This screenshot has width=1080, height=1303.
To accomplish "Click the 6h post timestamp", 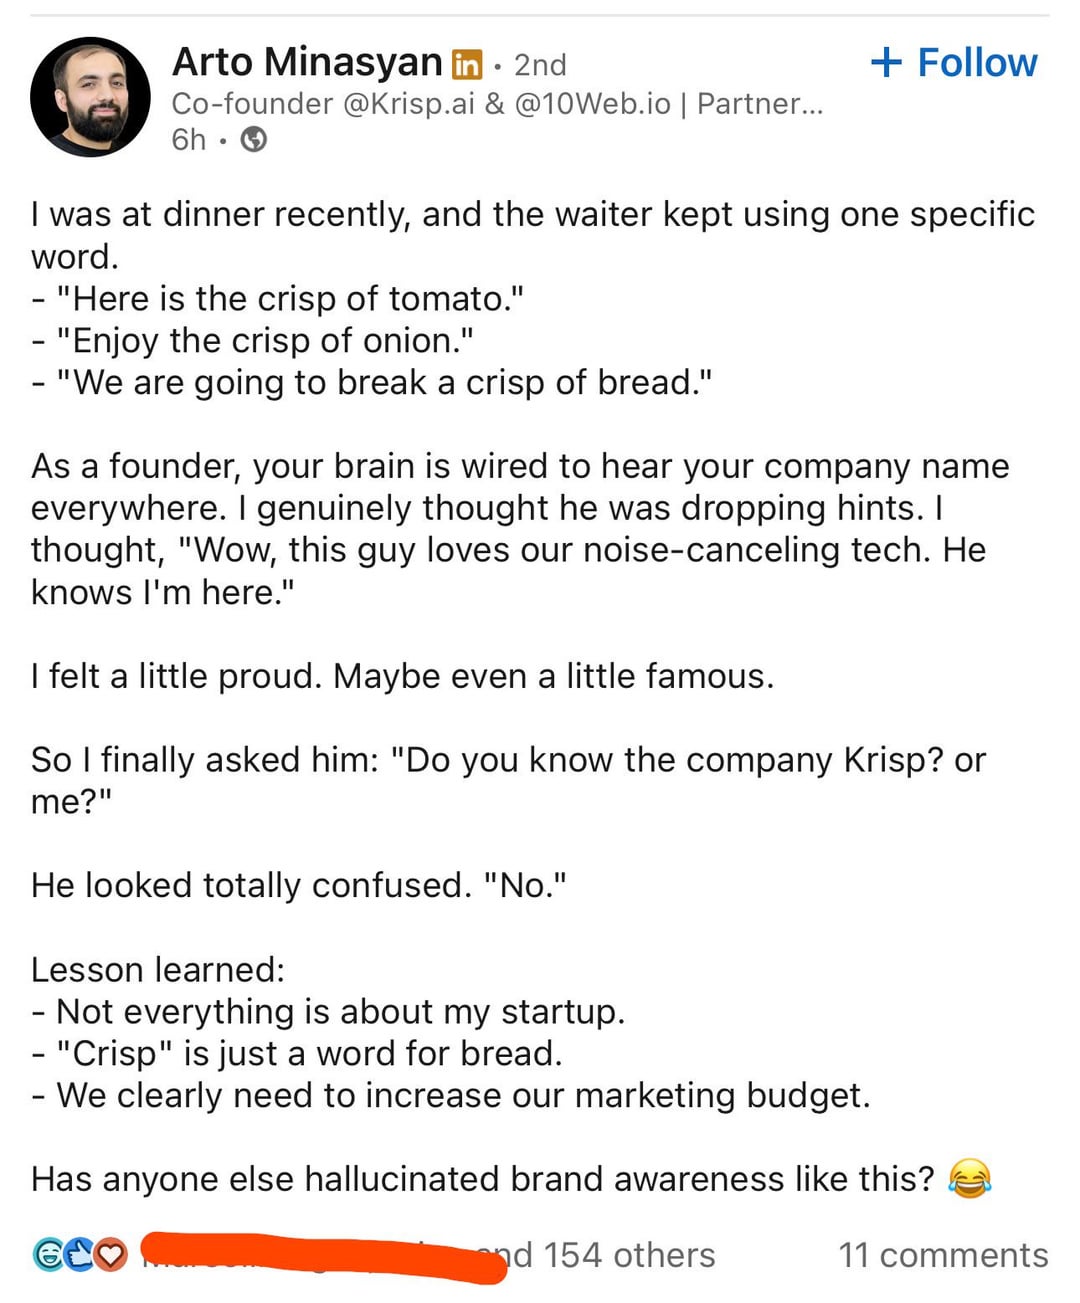I will click(188, 139).
